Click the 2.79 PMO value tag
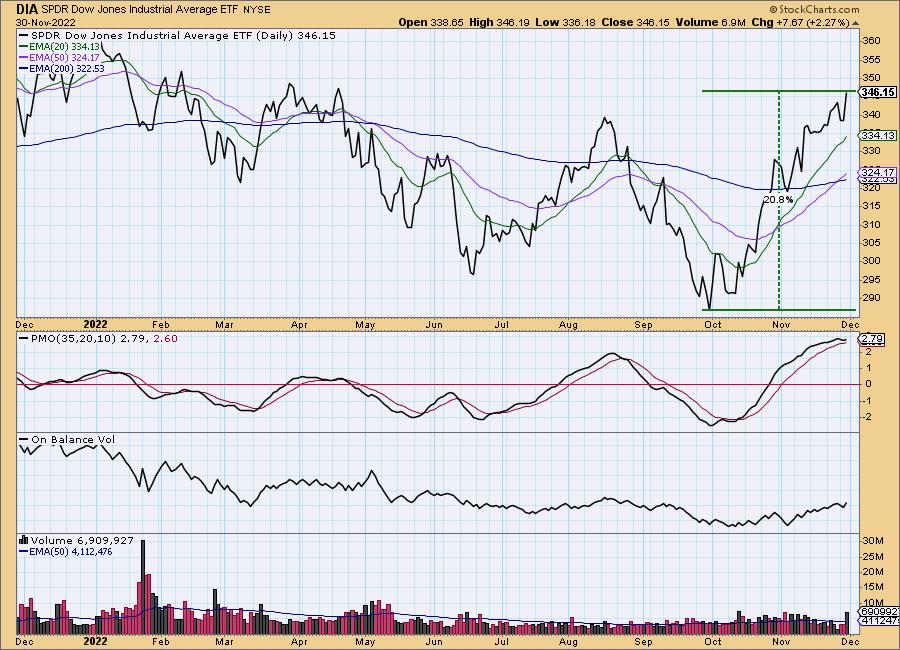 [x=872, y=340]
